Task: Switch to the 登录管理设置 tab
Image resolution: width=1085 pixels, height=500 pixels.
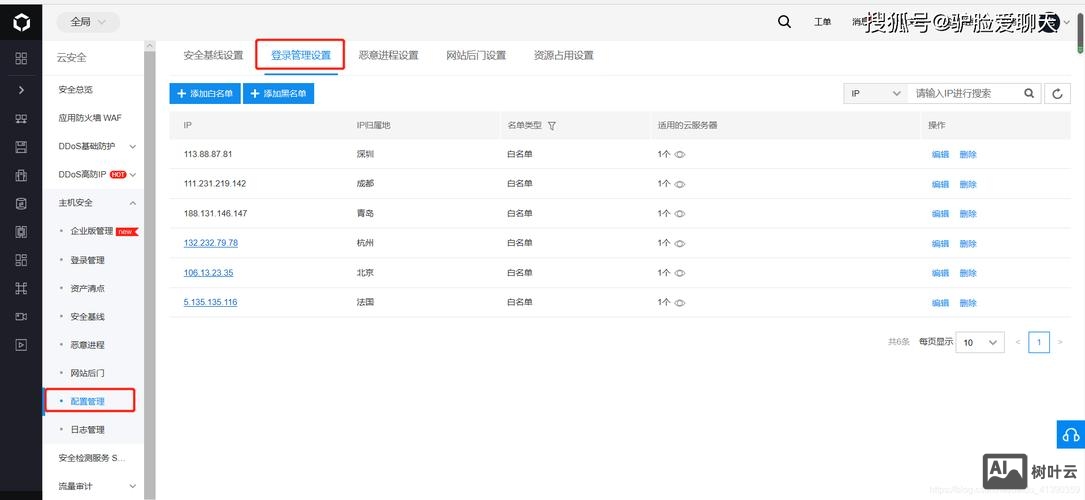Action: (x=300, y=55)
